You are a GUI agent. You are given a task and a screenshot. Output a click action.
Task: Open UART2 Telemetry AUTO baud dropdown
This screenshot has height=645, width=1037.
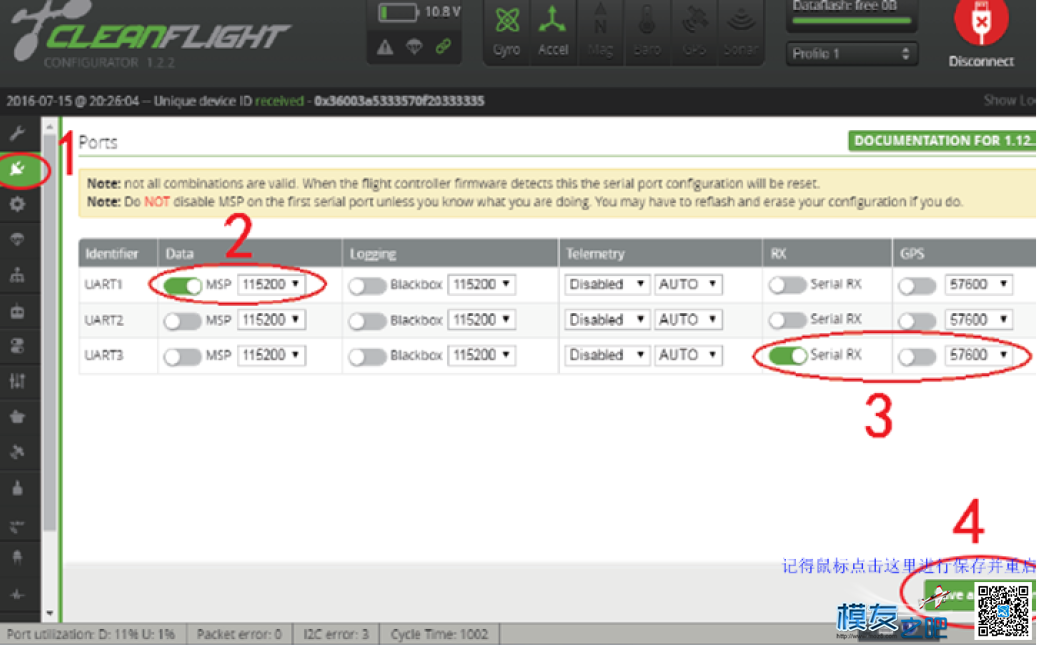tap(688, 320)
